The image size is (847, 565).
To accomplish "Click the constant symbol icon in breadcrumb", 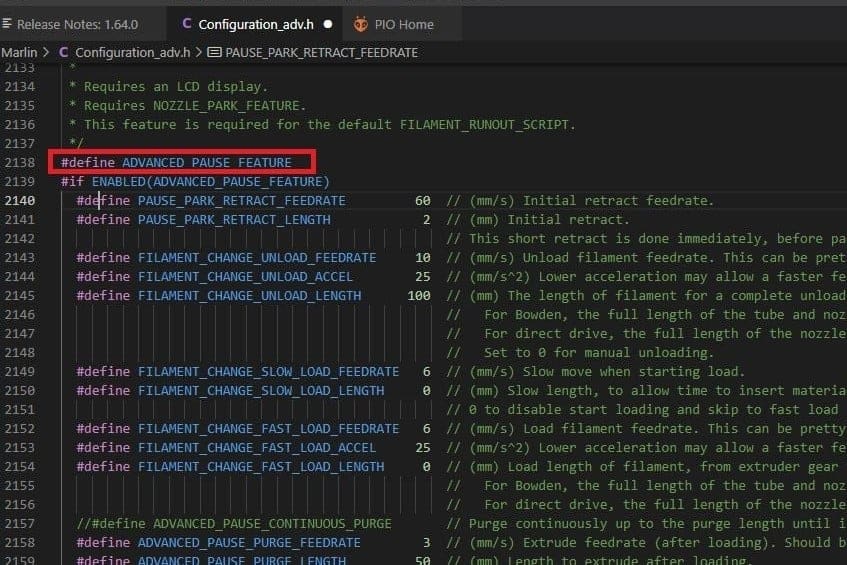I will coord(214,52).
